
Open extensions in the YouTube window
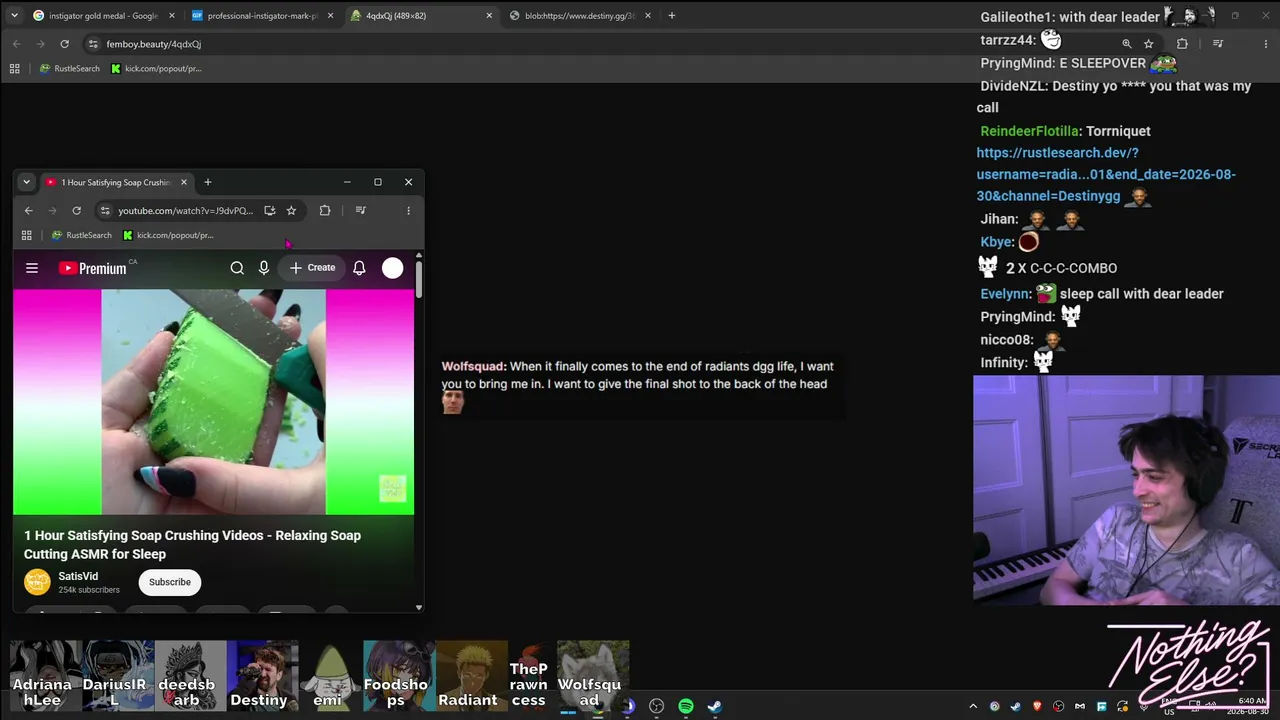pyautogui.click(x=325, y=211)
